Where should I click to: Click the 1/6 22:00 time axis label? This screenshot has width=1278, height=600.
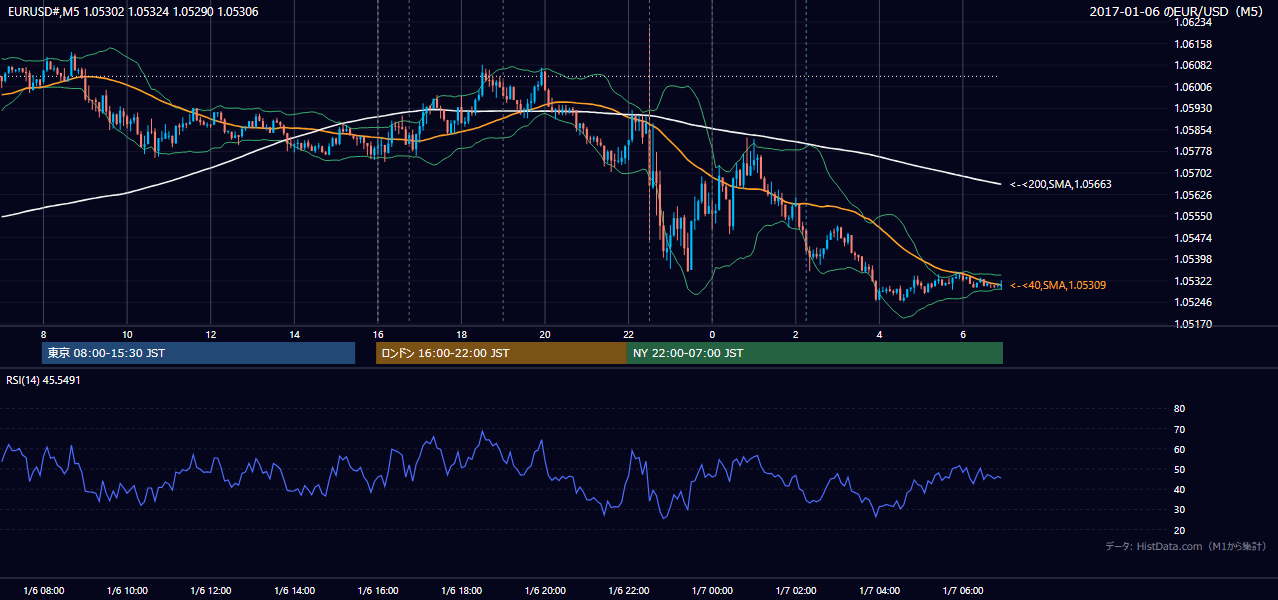tap(628, 590)
